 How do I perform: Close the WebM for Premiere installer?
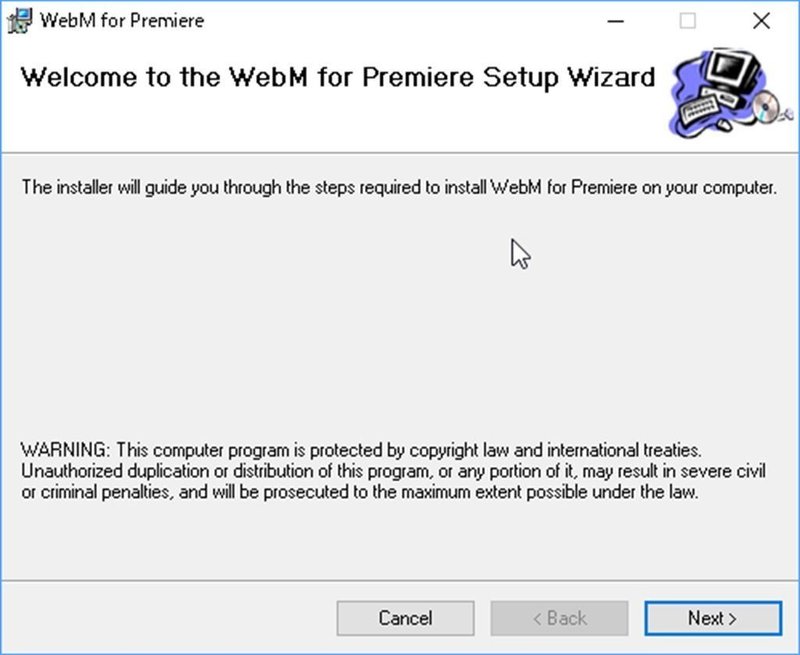[762, 20]
